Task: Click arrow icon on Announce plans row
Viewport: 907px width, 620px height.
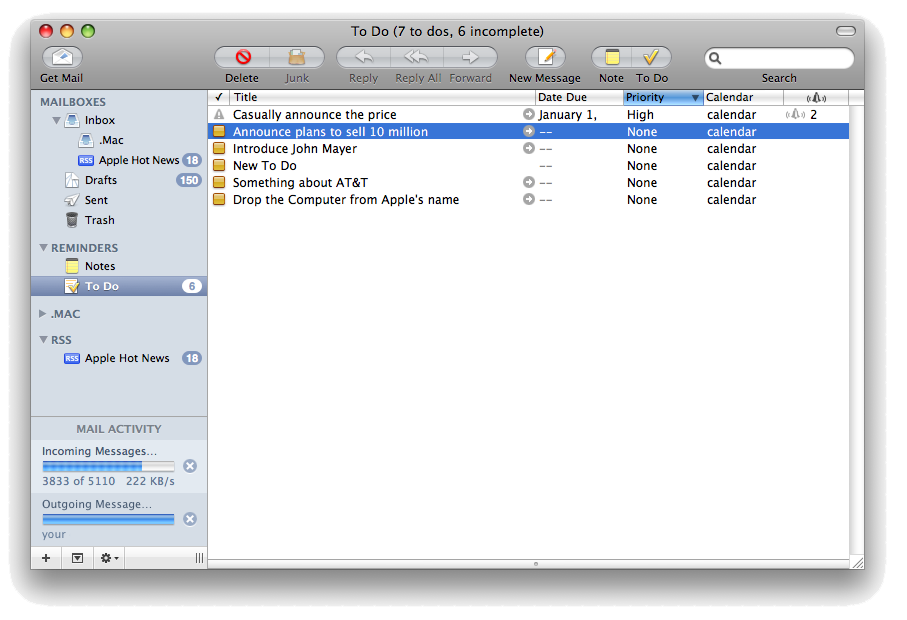Action: click(529, 131)
